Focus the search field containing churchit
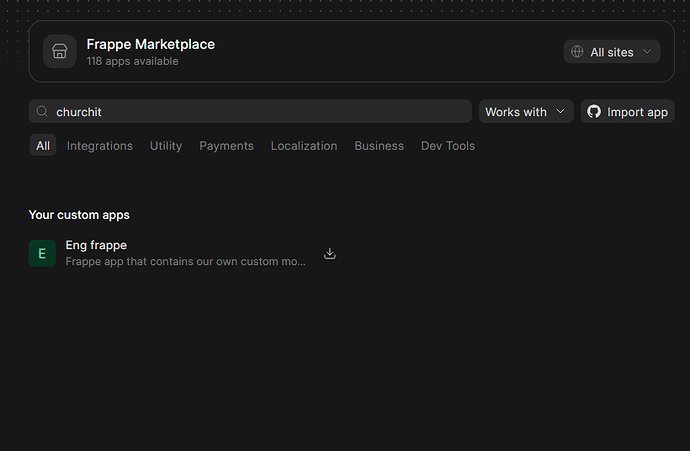Viewport: 690px width, 451px height. [x=250, y=111]
